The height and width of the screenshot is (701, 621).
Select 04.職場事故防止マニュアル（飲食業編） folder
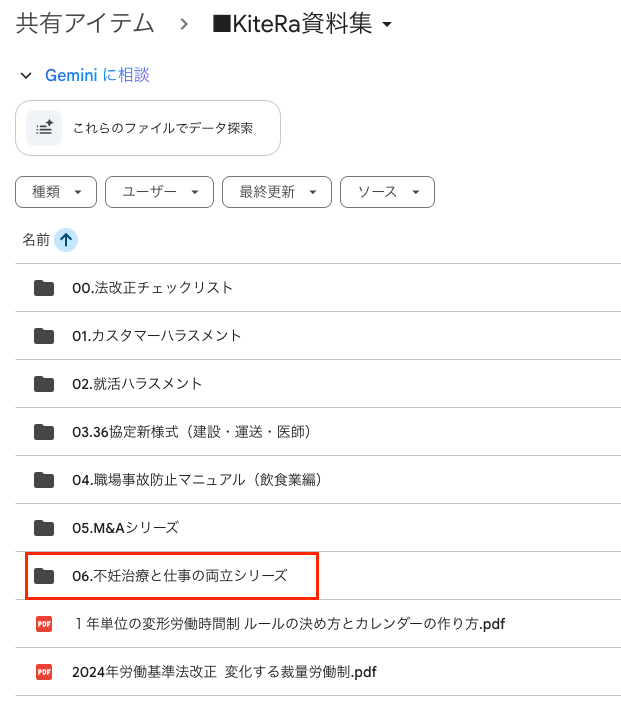[196, 480]
